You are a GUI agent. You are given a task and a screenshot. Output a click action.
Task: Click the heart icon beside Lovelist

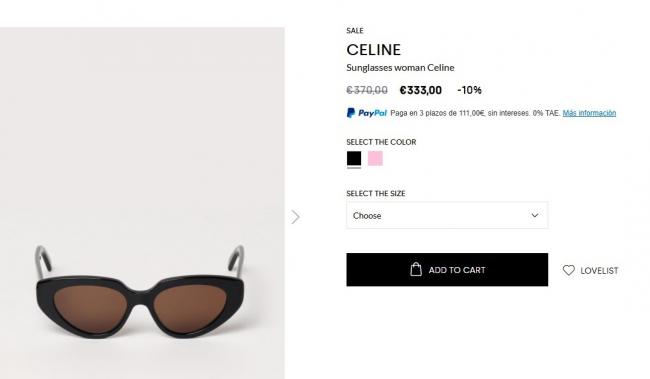pyautogui.click(x=568, y=270)
